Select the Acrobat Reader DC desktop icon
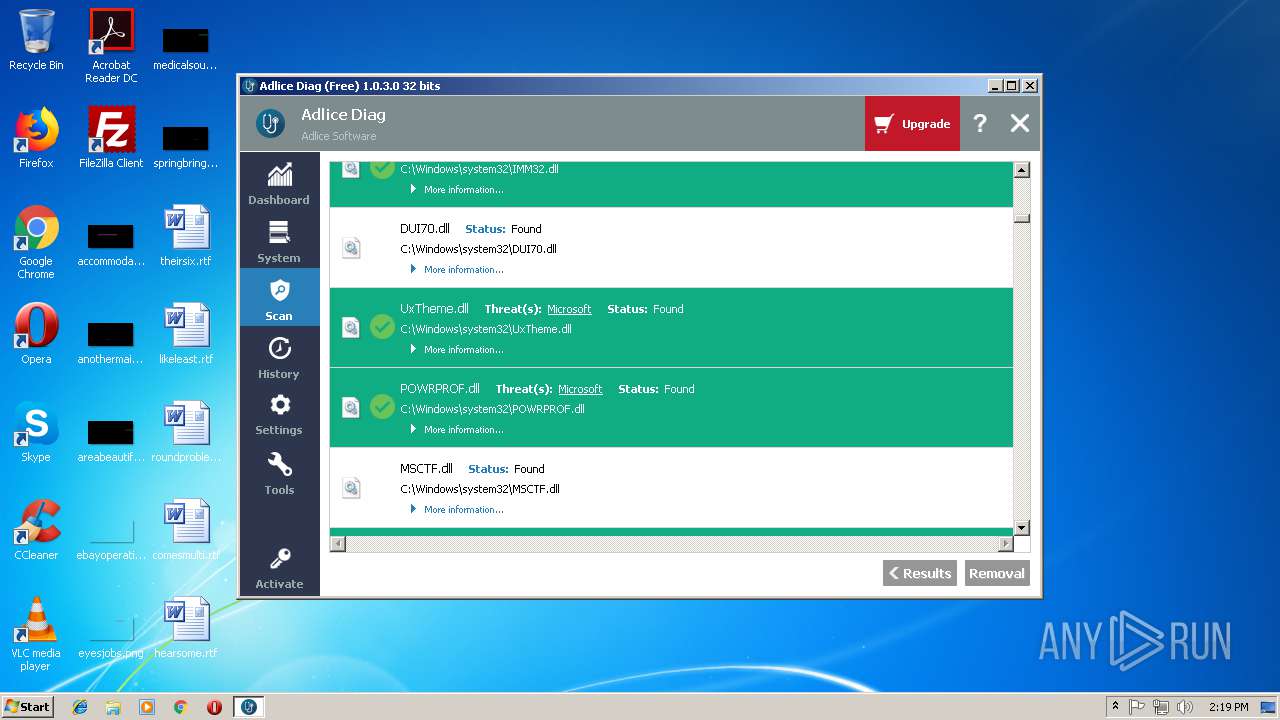1280x720 pixels. [x=111, y=46]
